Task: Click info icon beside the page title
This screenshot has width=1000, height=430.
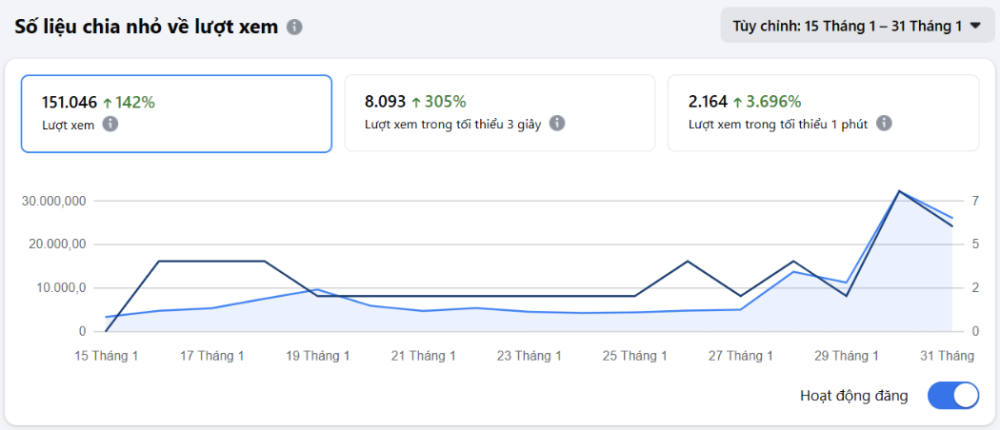Action: 294,27
